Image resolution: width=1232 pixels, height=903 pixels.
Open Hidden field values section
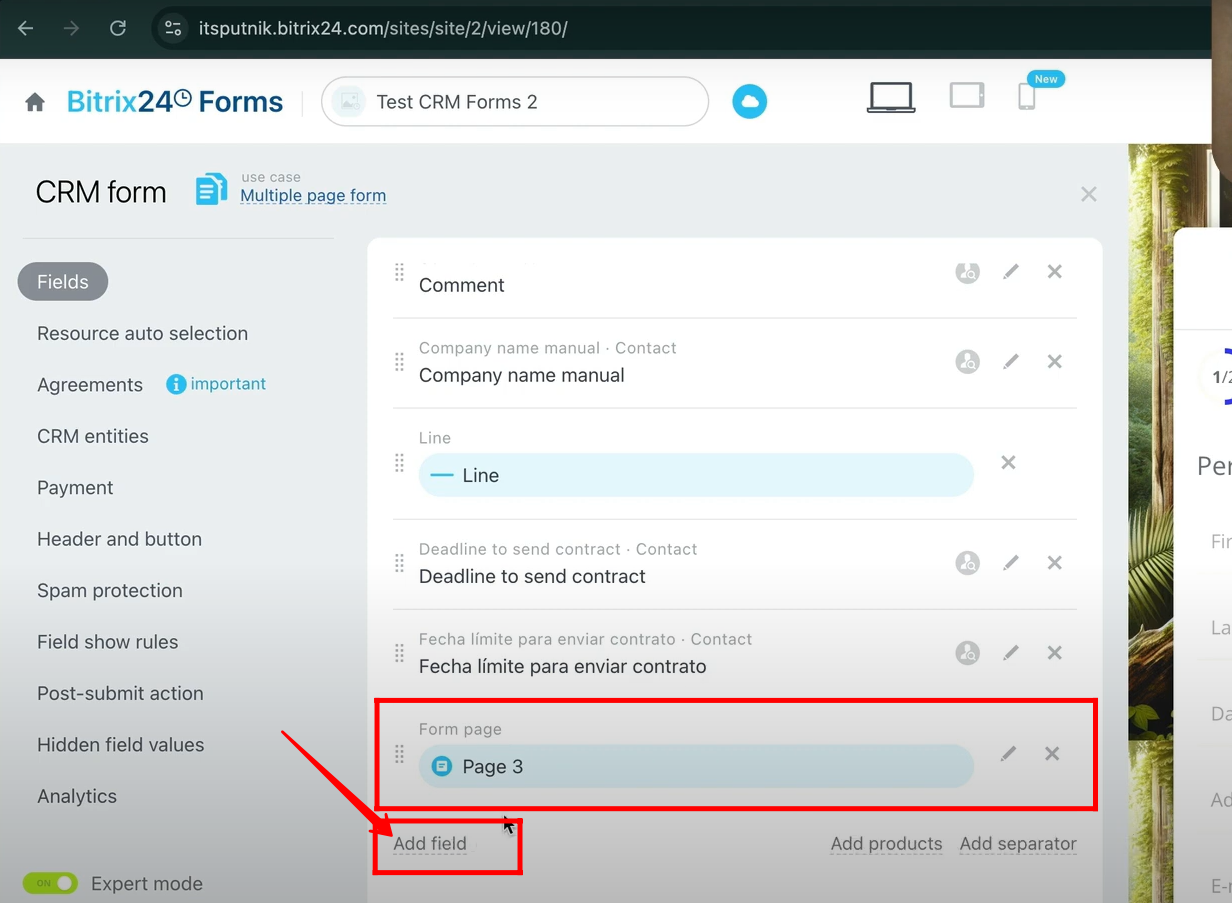coord(120,745)
